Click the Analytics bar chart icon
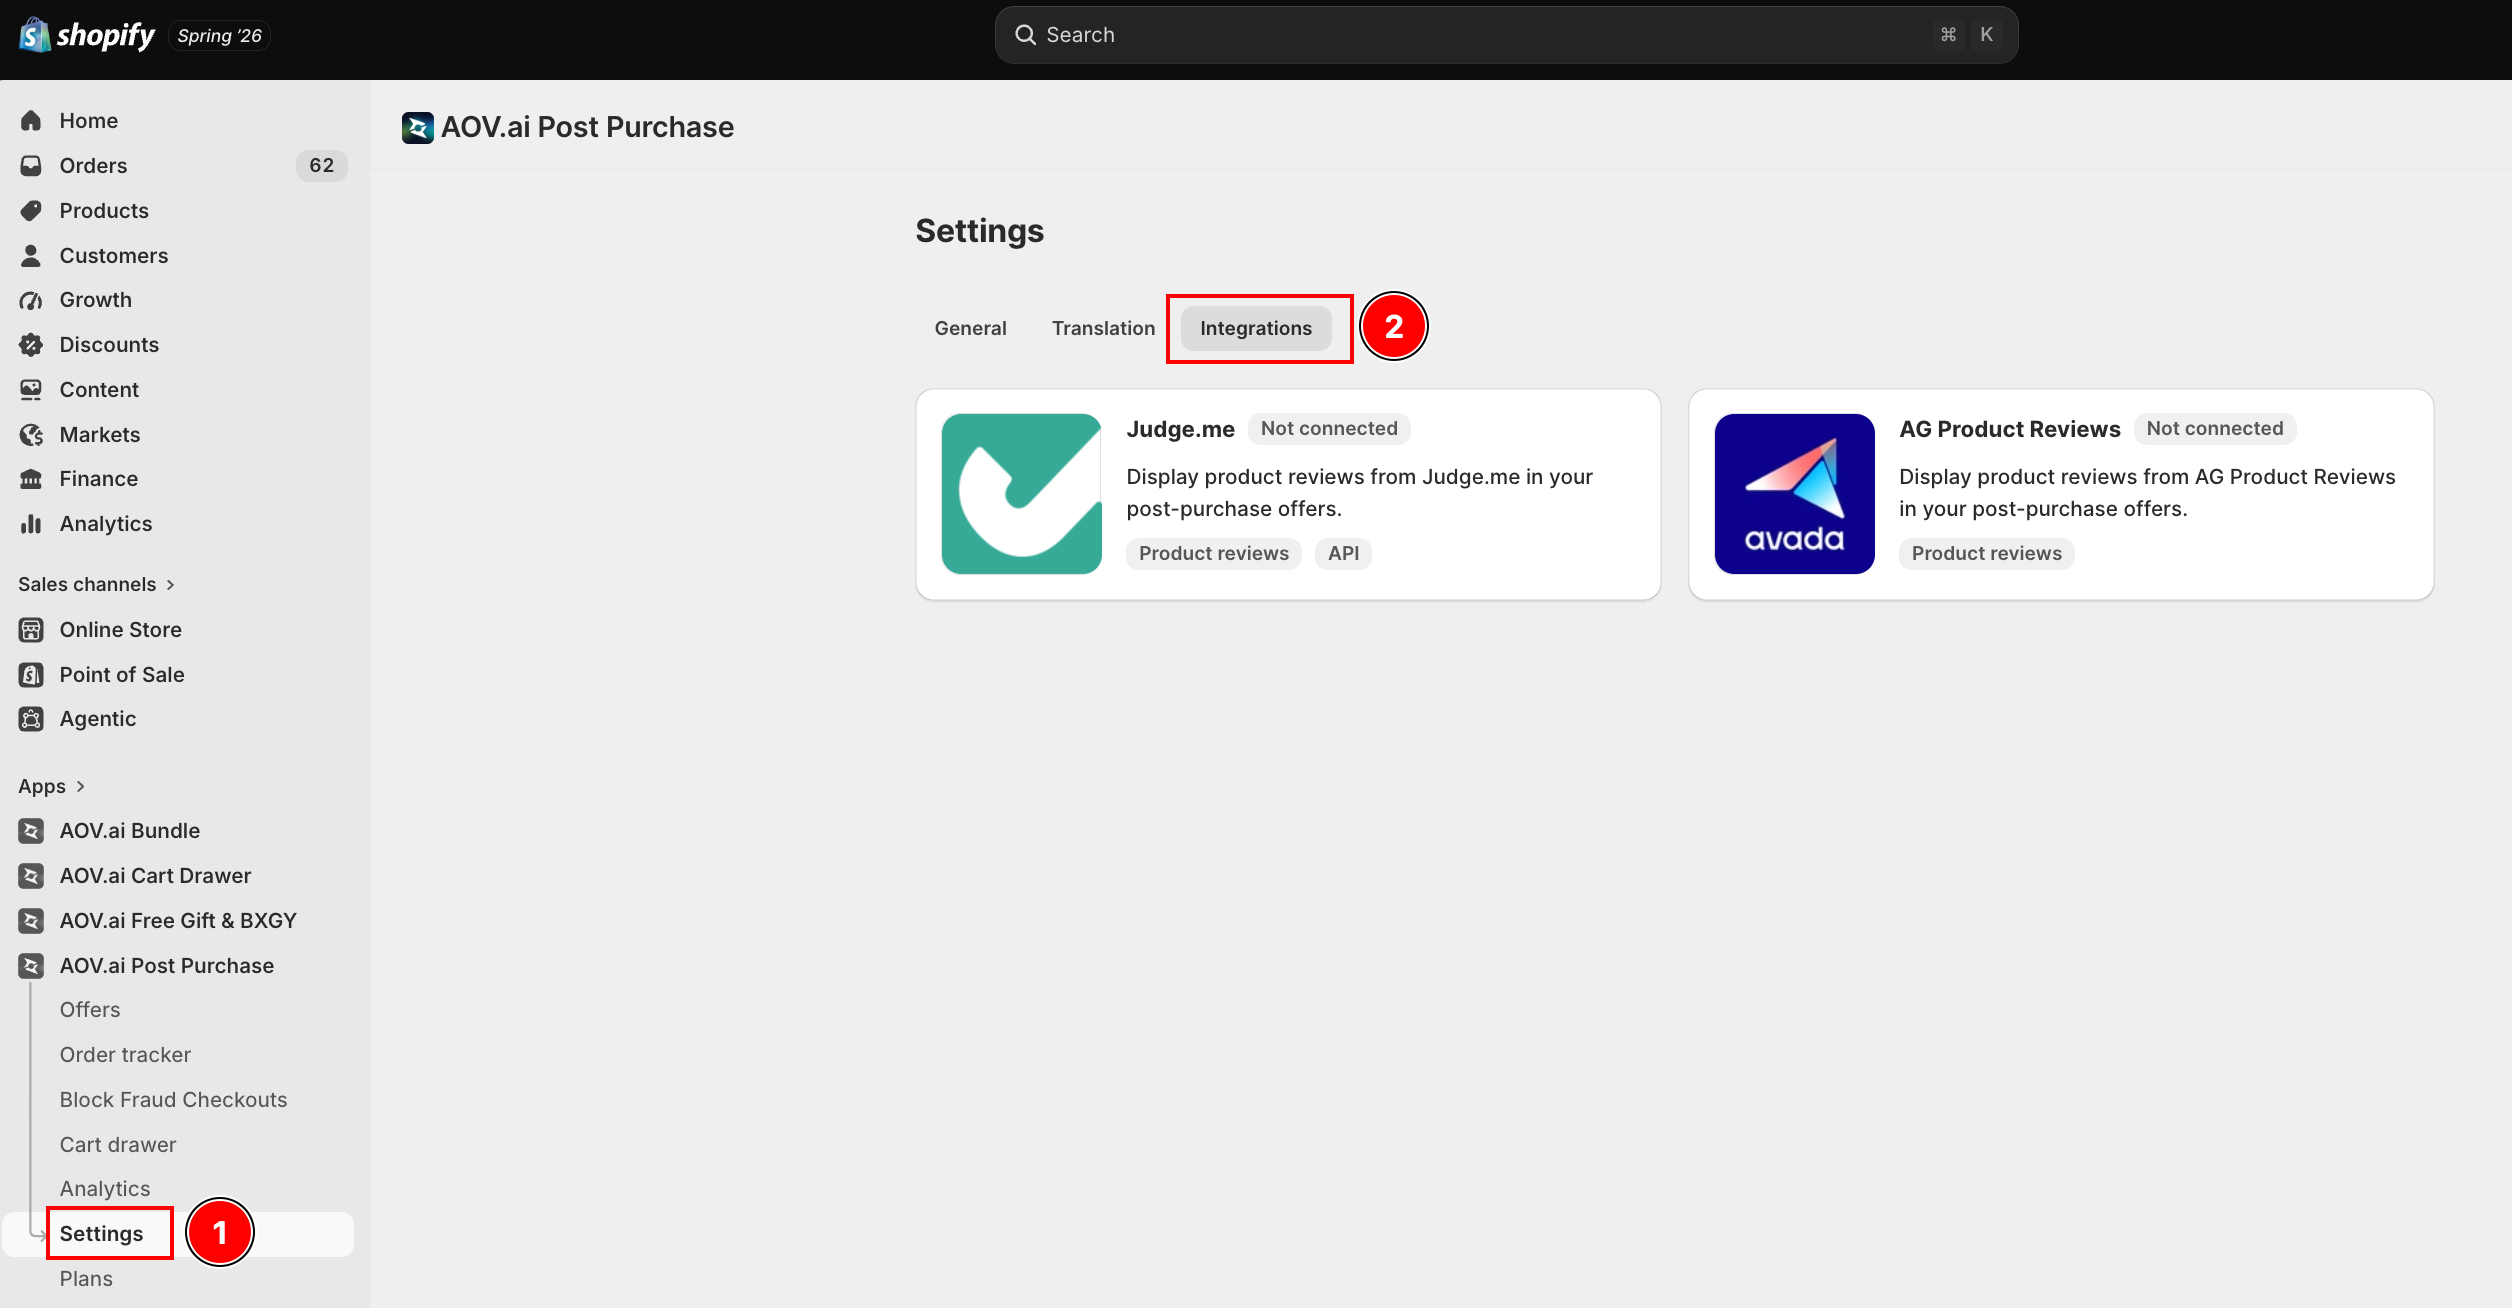This screenshot has width=2512, height=1308. tap(31, 524)
